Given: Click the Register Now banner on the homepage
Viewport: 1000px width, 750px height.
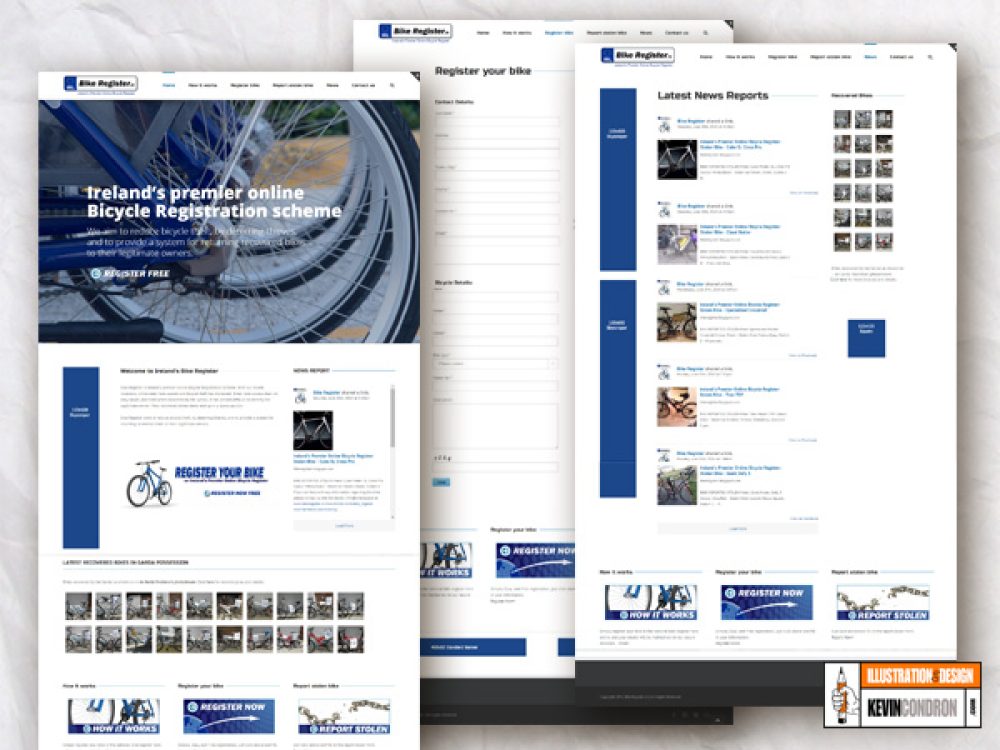Looking at the screenshot, I should pyautogui.click(x=228, y=716).
